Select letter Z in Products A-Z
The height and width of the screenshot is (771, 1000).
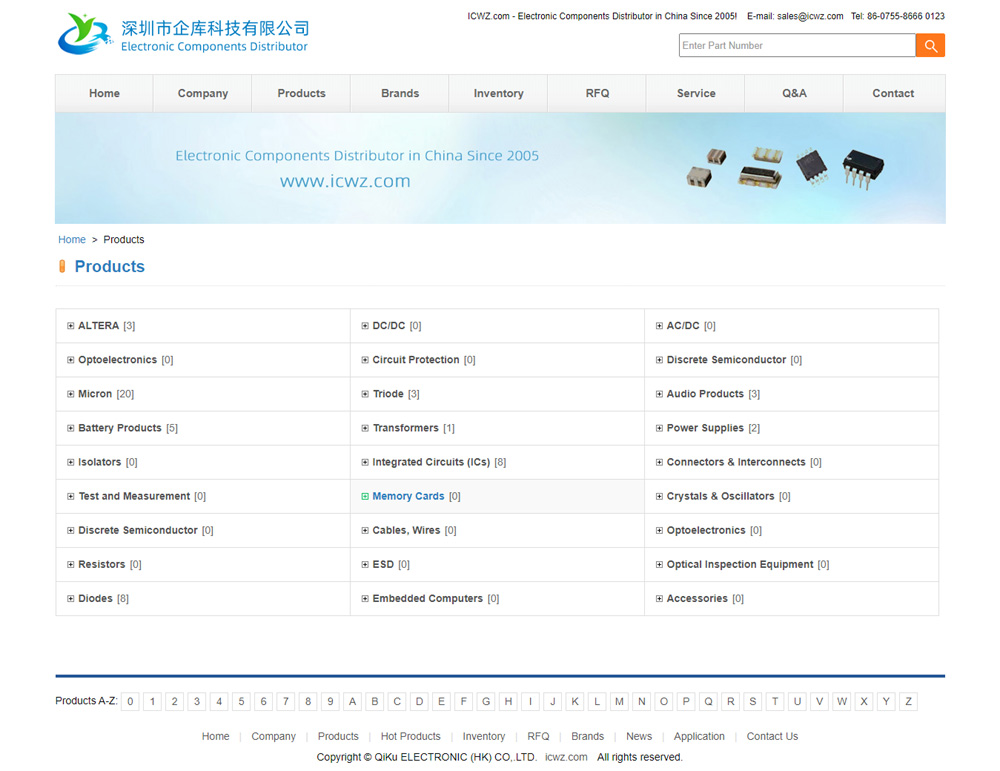[x=908, y=701]
